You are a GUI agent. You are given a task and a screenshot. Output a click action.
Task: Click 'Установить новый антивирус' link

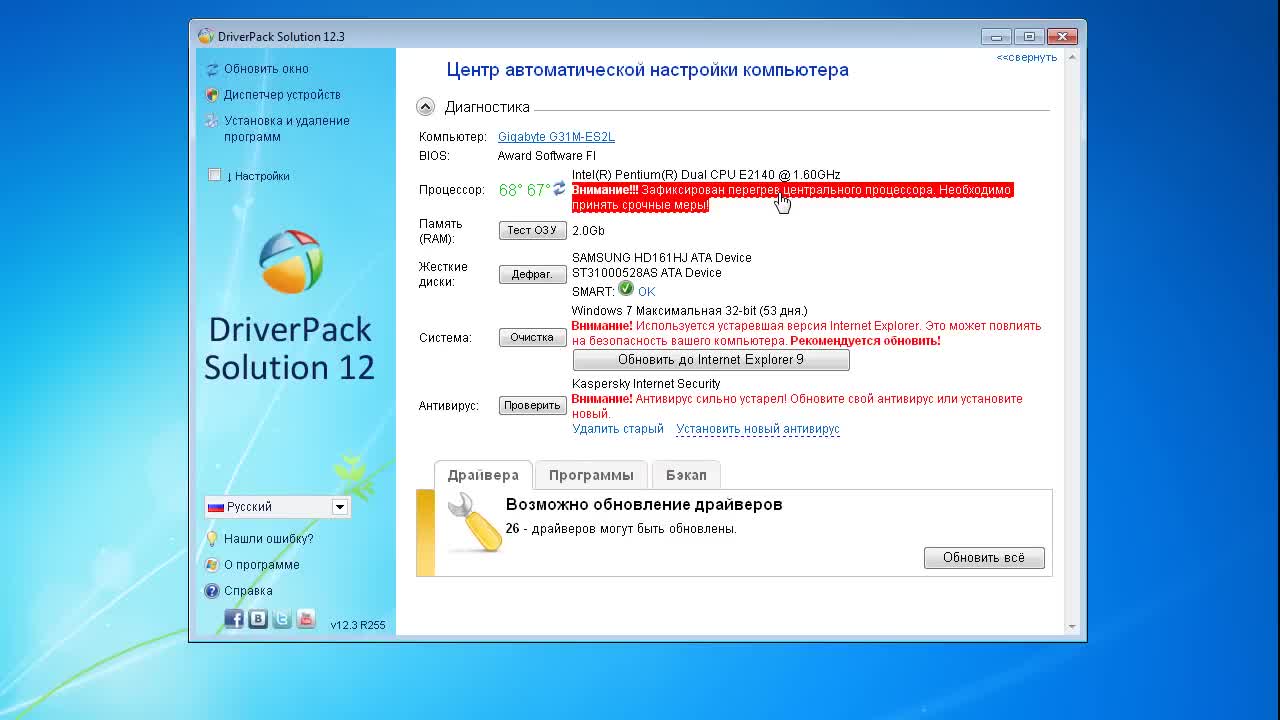758,429
